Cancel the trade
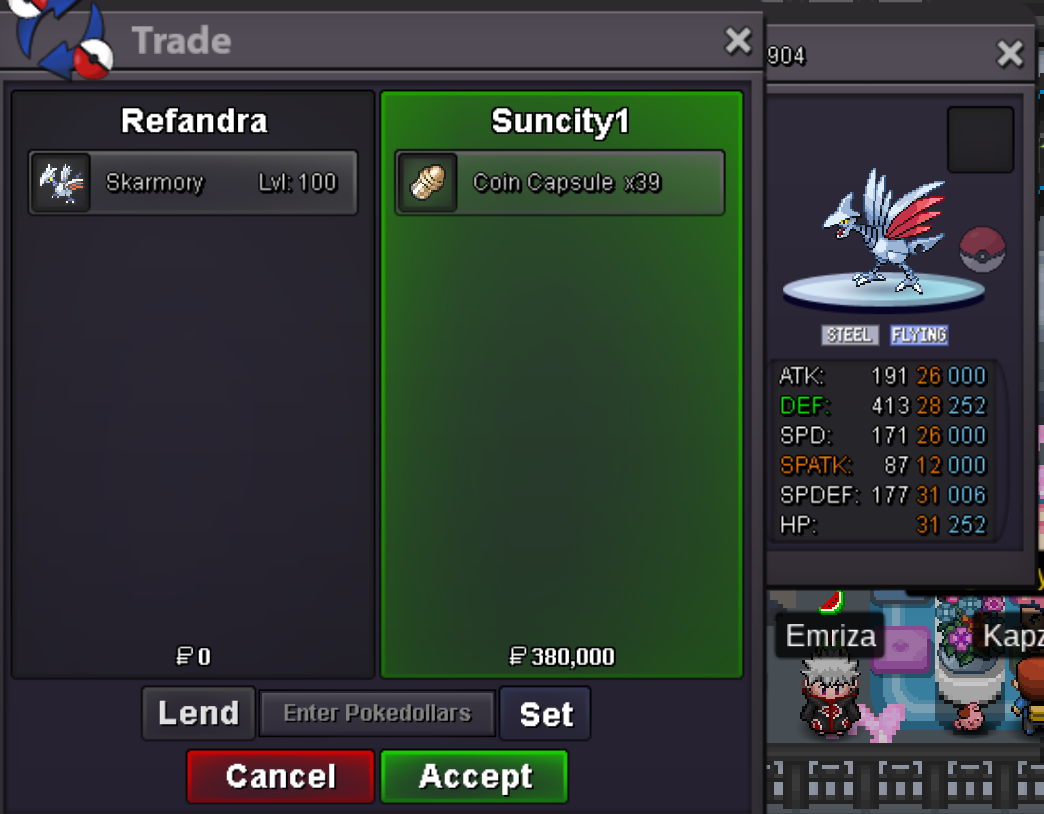The height and width of the screenshot is (814, 1044). 280,776
